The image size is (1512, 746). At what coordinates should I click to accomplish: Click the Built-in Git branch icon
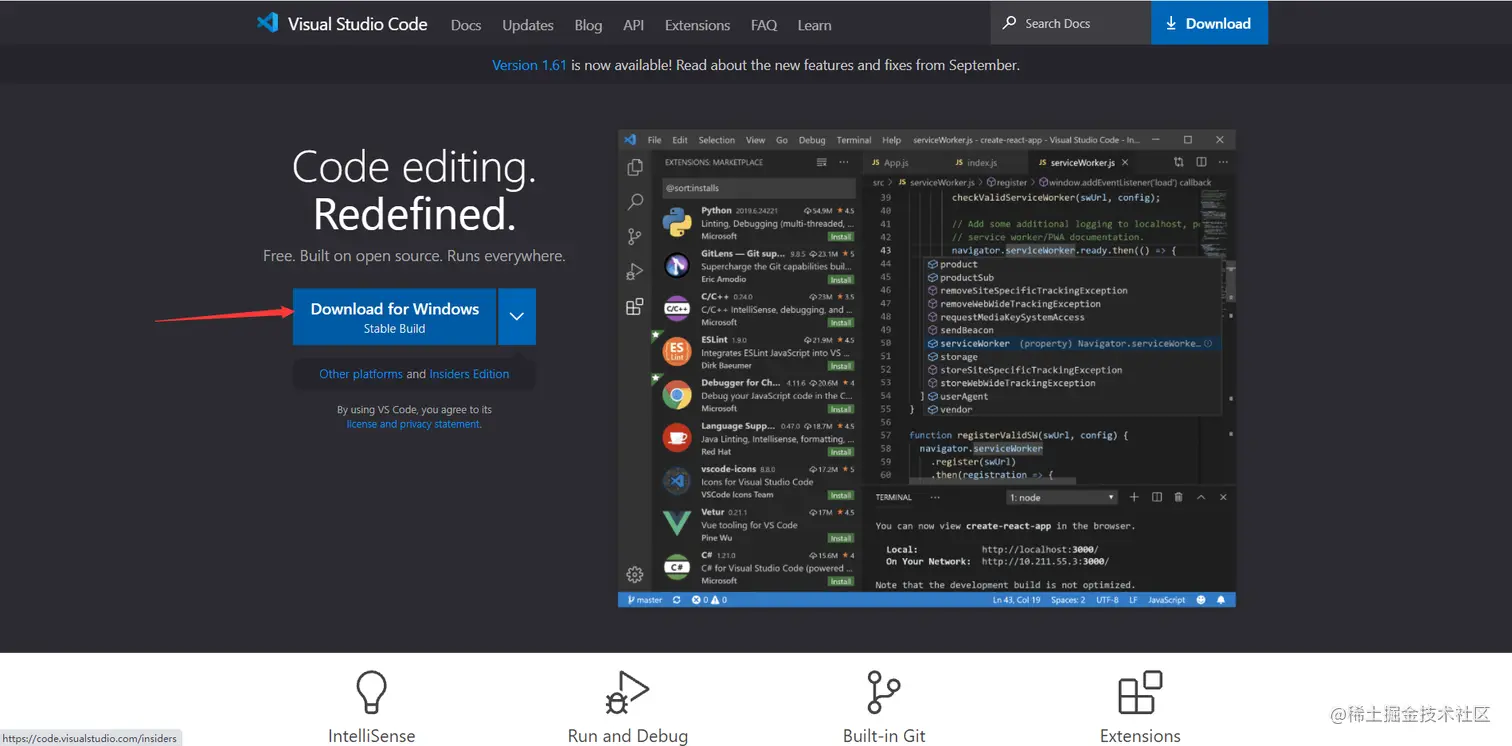pos(883,692)
